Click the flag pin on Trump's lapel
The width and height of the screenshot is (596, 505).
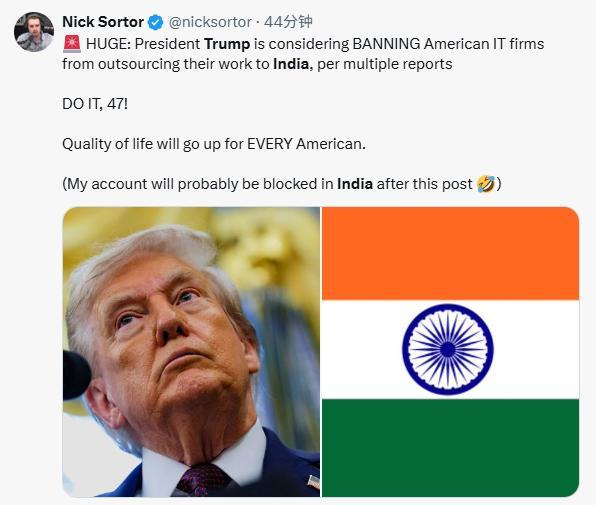tap(314, 482)
